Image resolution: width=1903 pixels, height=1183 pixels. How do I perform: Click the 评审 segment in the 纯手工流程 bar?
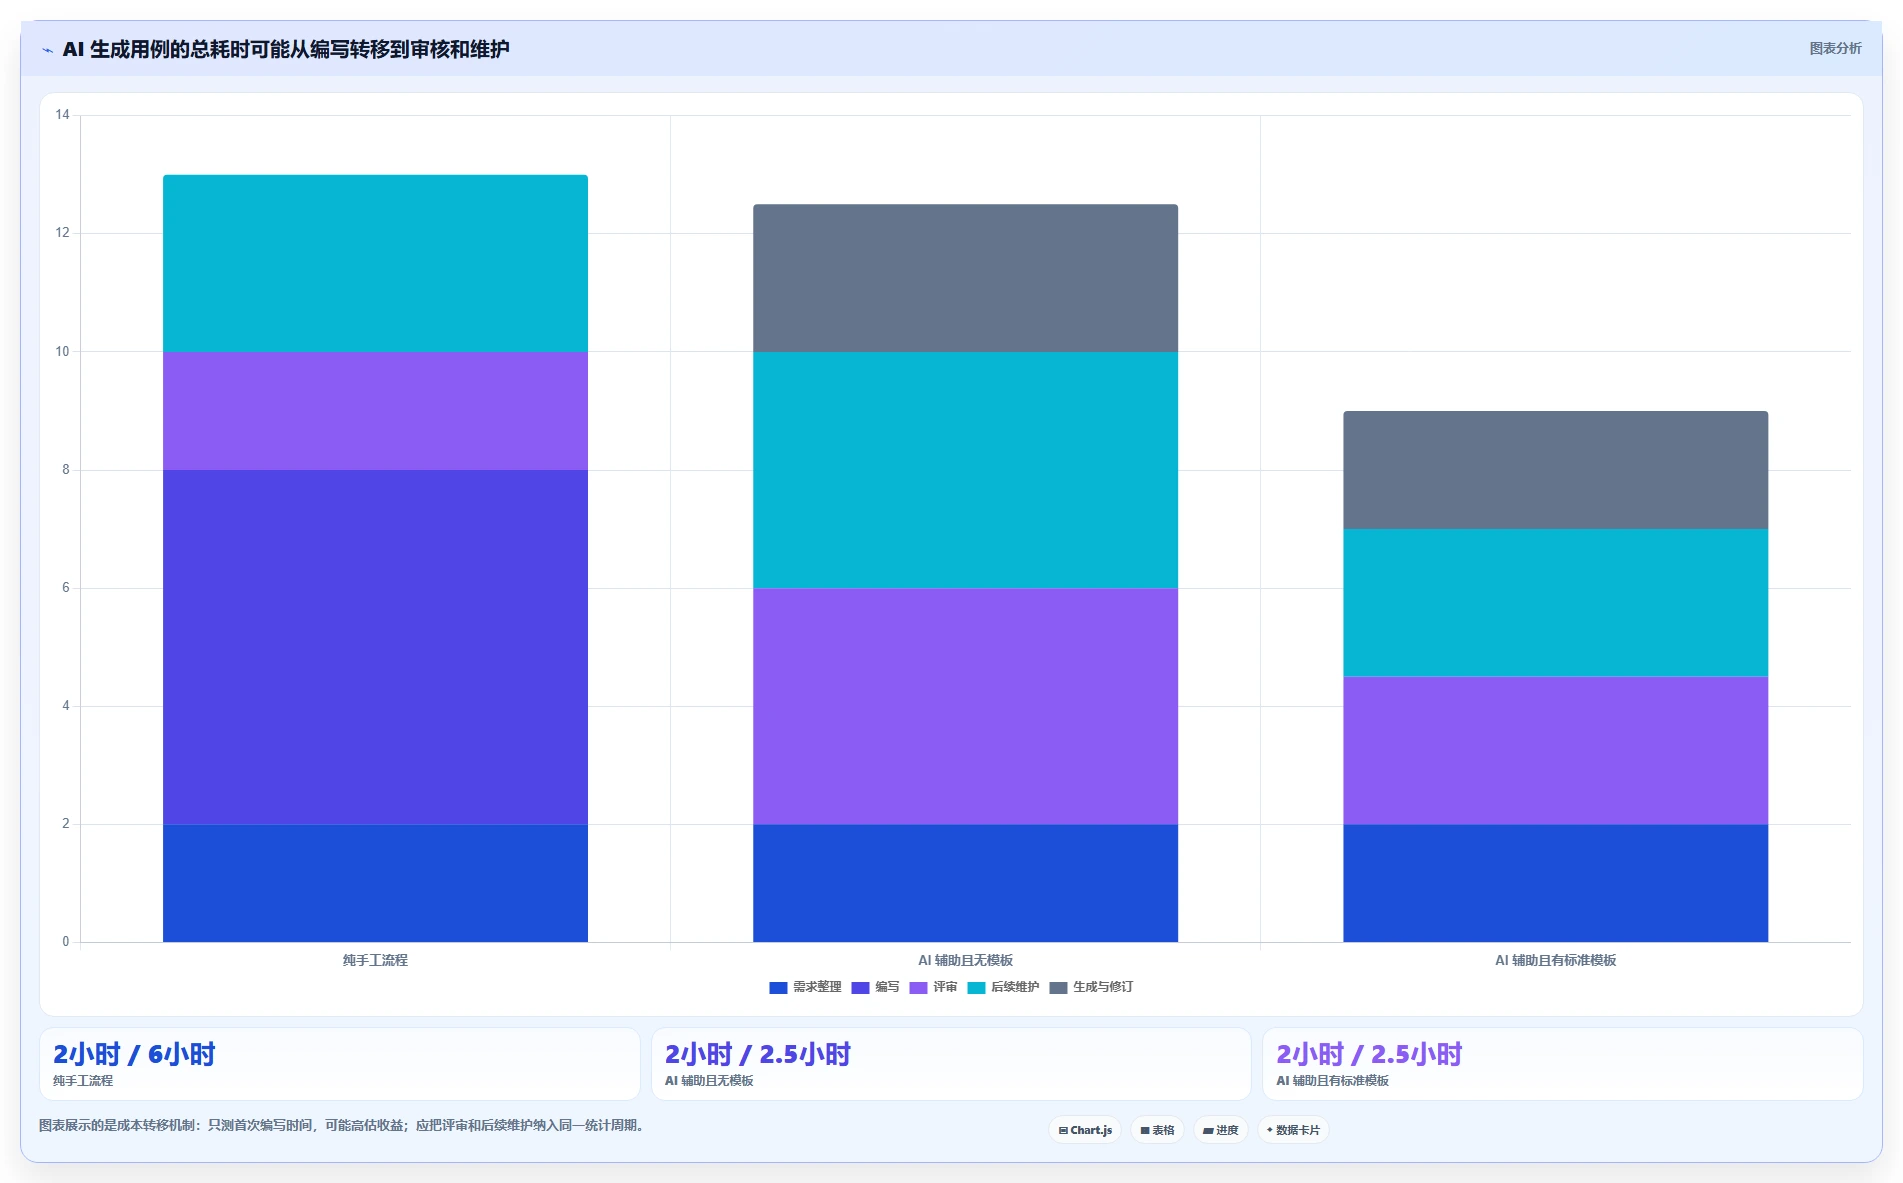(375, 411)
